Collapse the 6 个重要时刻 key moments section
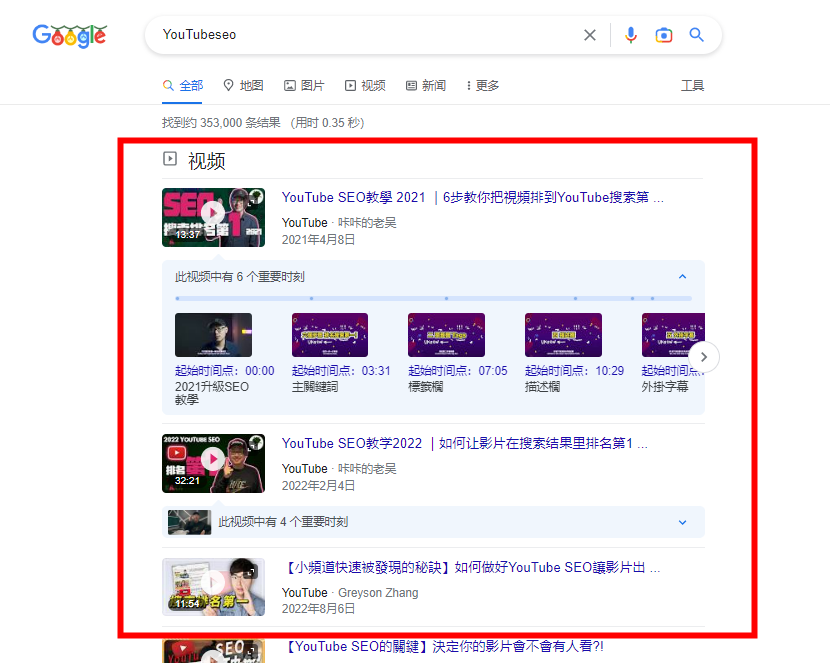The image size is (830, 663). pyautogui.click(x=682, y=277)
